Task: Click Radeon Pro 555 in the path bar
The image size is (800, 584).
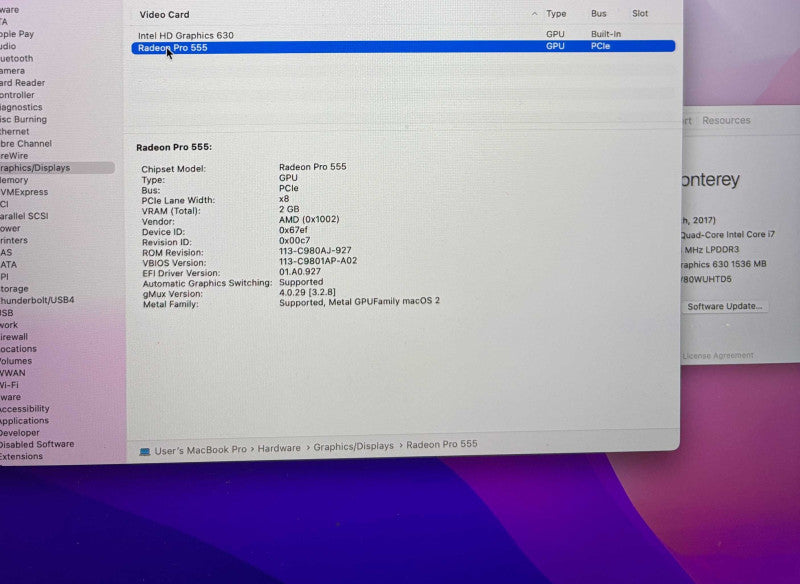Action: [442, 444]
